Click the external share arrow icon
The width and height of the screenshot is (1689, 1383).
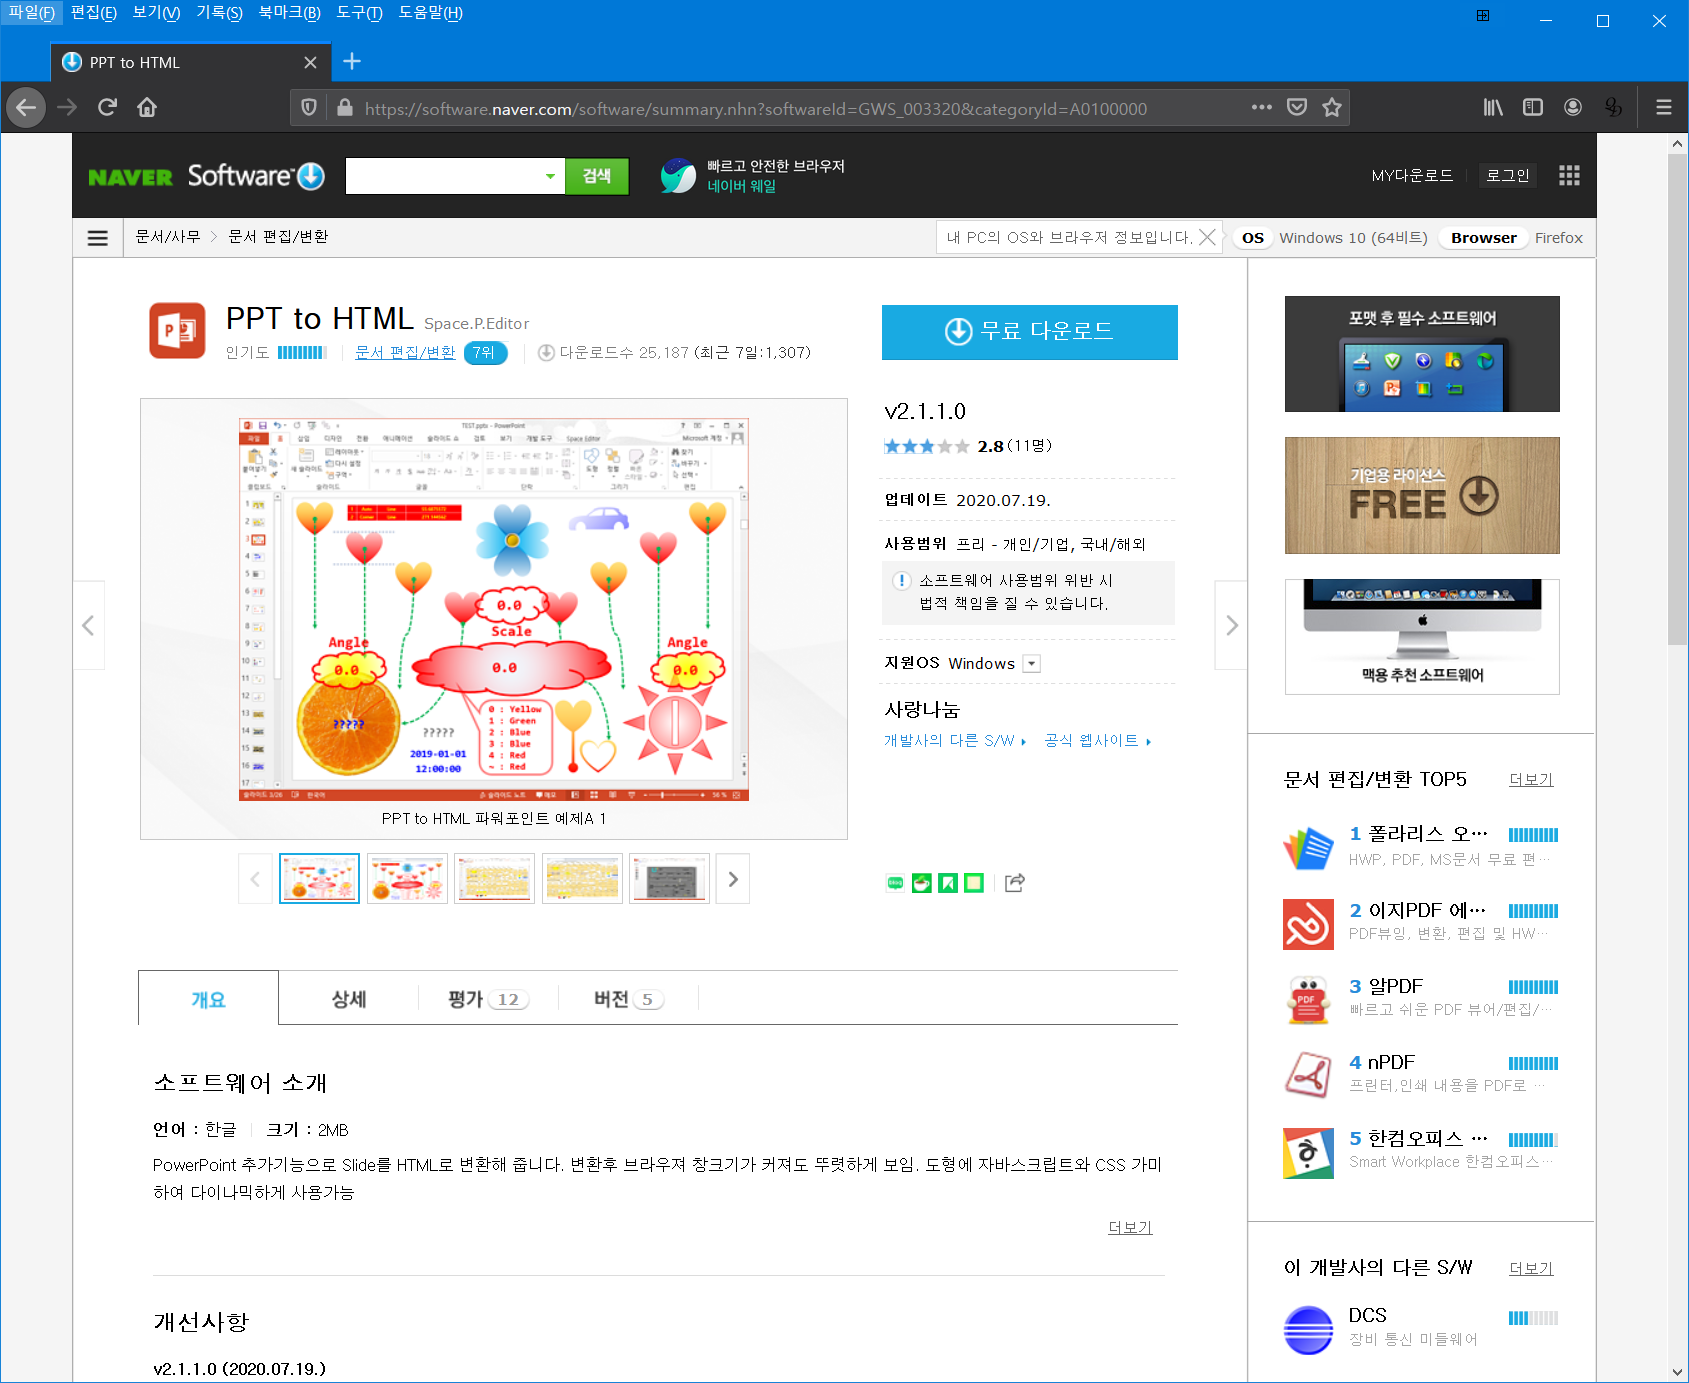pyautogui.click(x=1015, y=882)
